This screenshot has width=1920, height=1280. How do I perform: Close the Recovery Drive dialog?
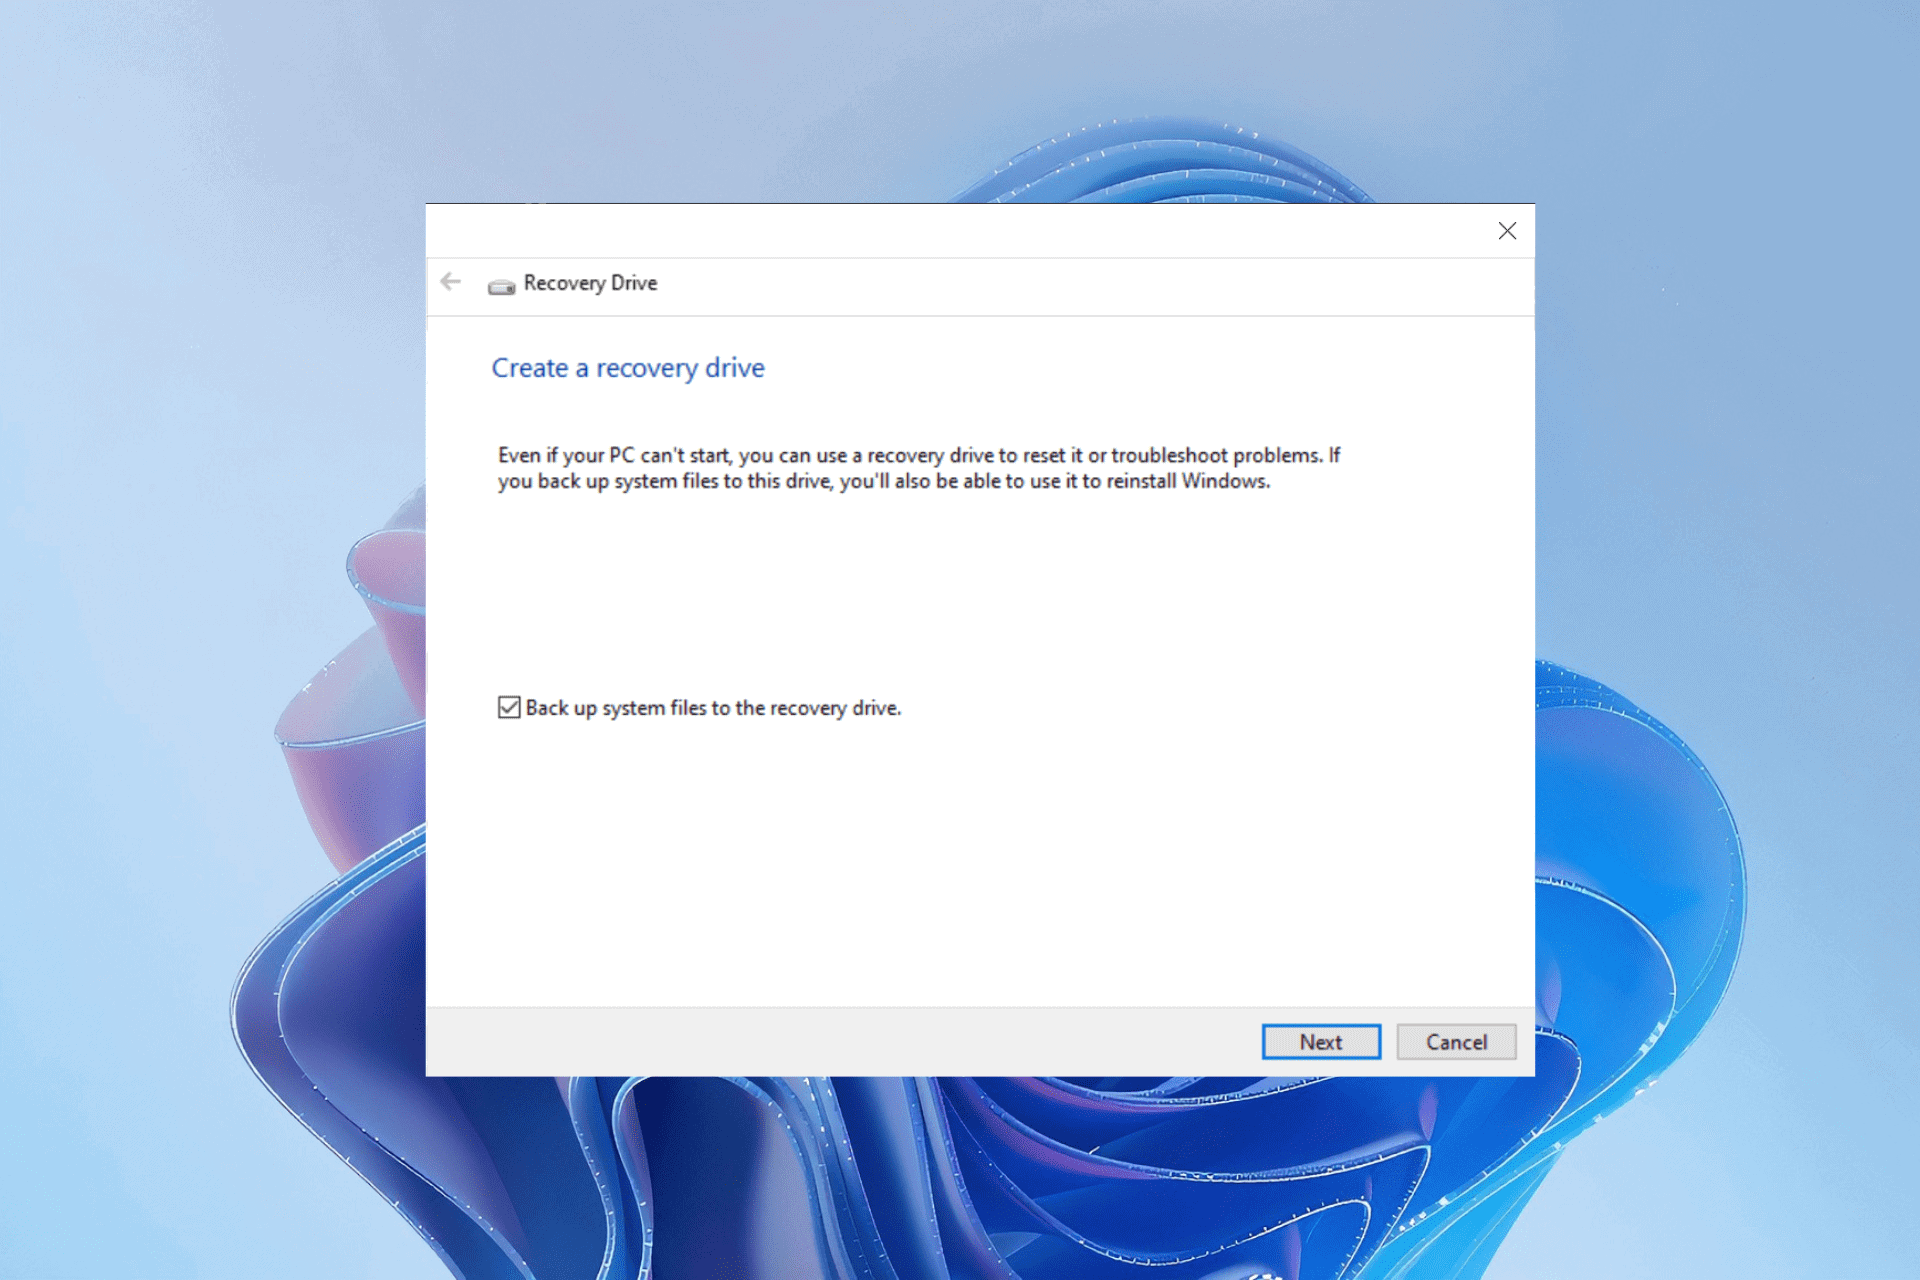click(1507, 231)
